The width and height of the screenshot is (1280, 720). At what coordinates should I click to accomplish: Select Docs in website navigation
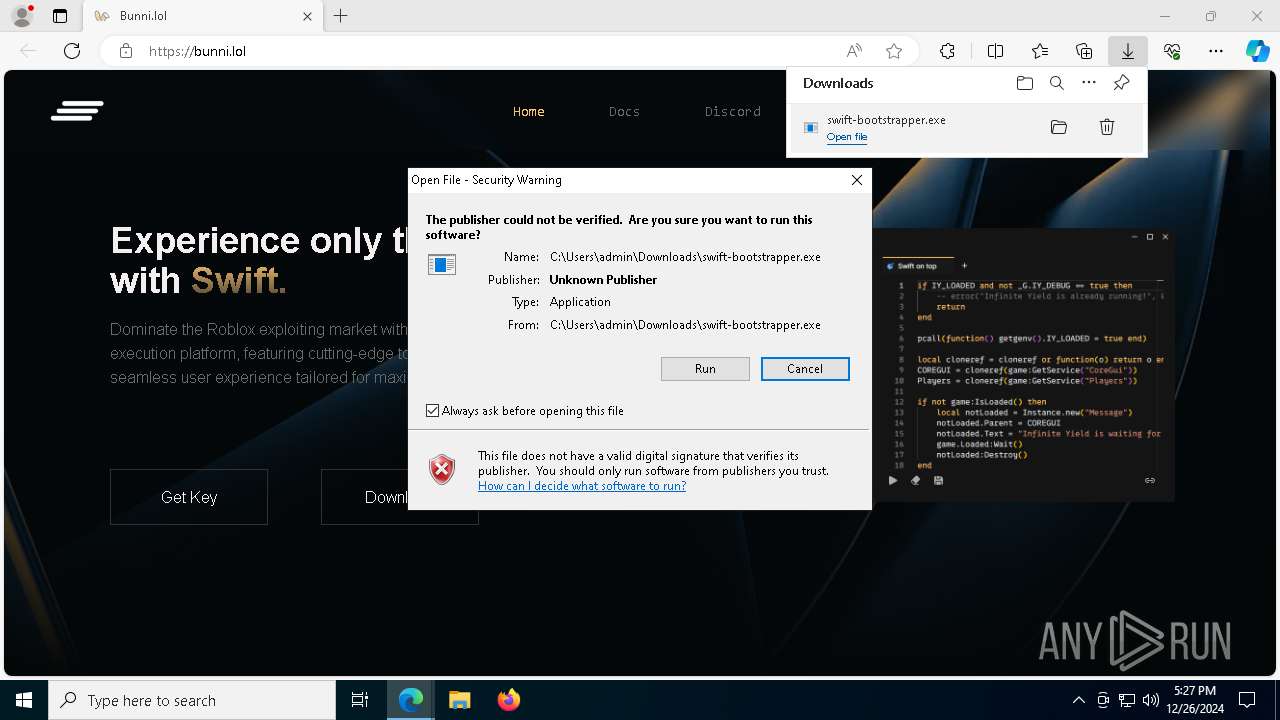point(624,112)
